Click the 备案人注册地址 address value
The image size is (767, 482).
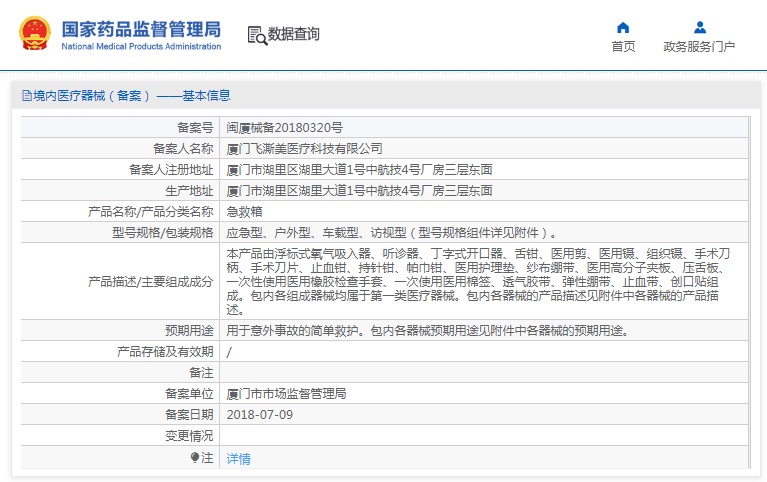pyautogui.click(x=359, y=170)
